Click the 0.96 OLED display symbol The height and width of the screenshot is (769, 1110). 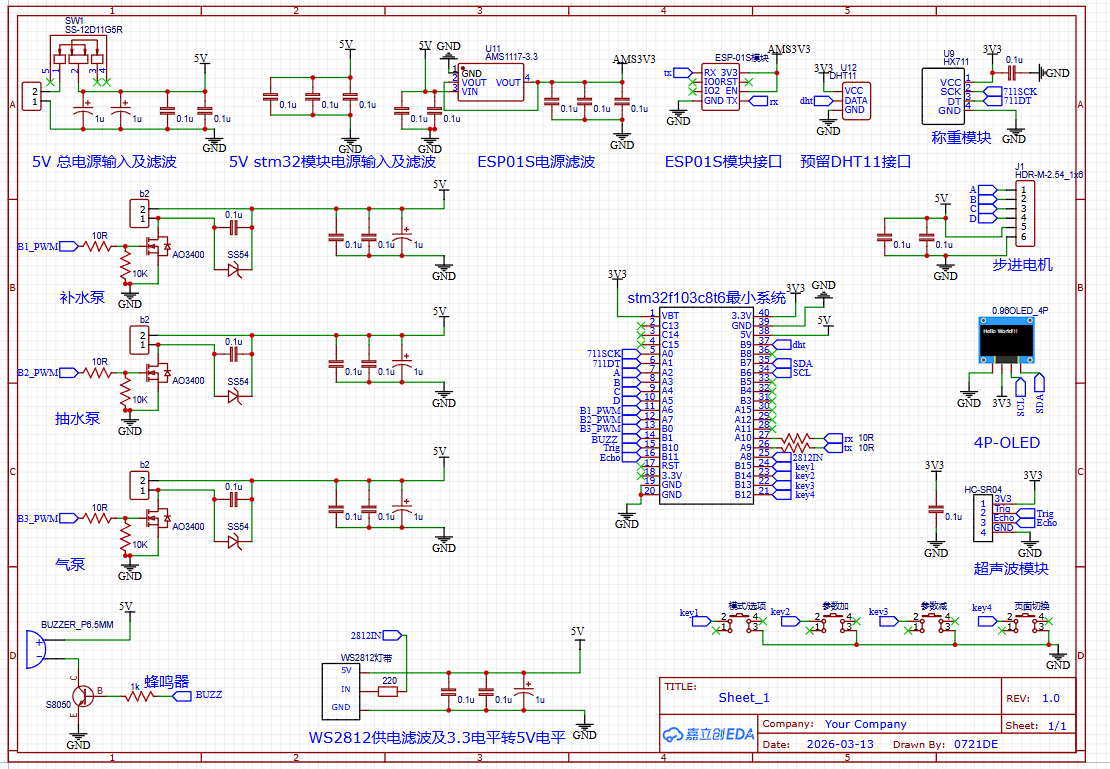tap(1005, 342)
